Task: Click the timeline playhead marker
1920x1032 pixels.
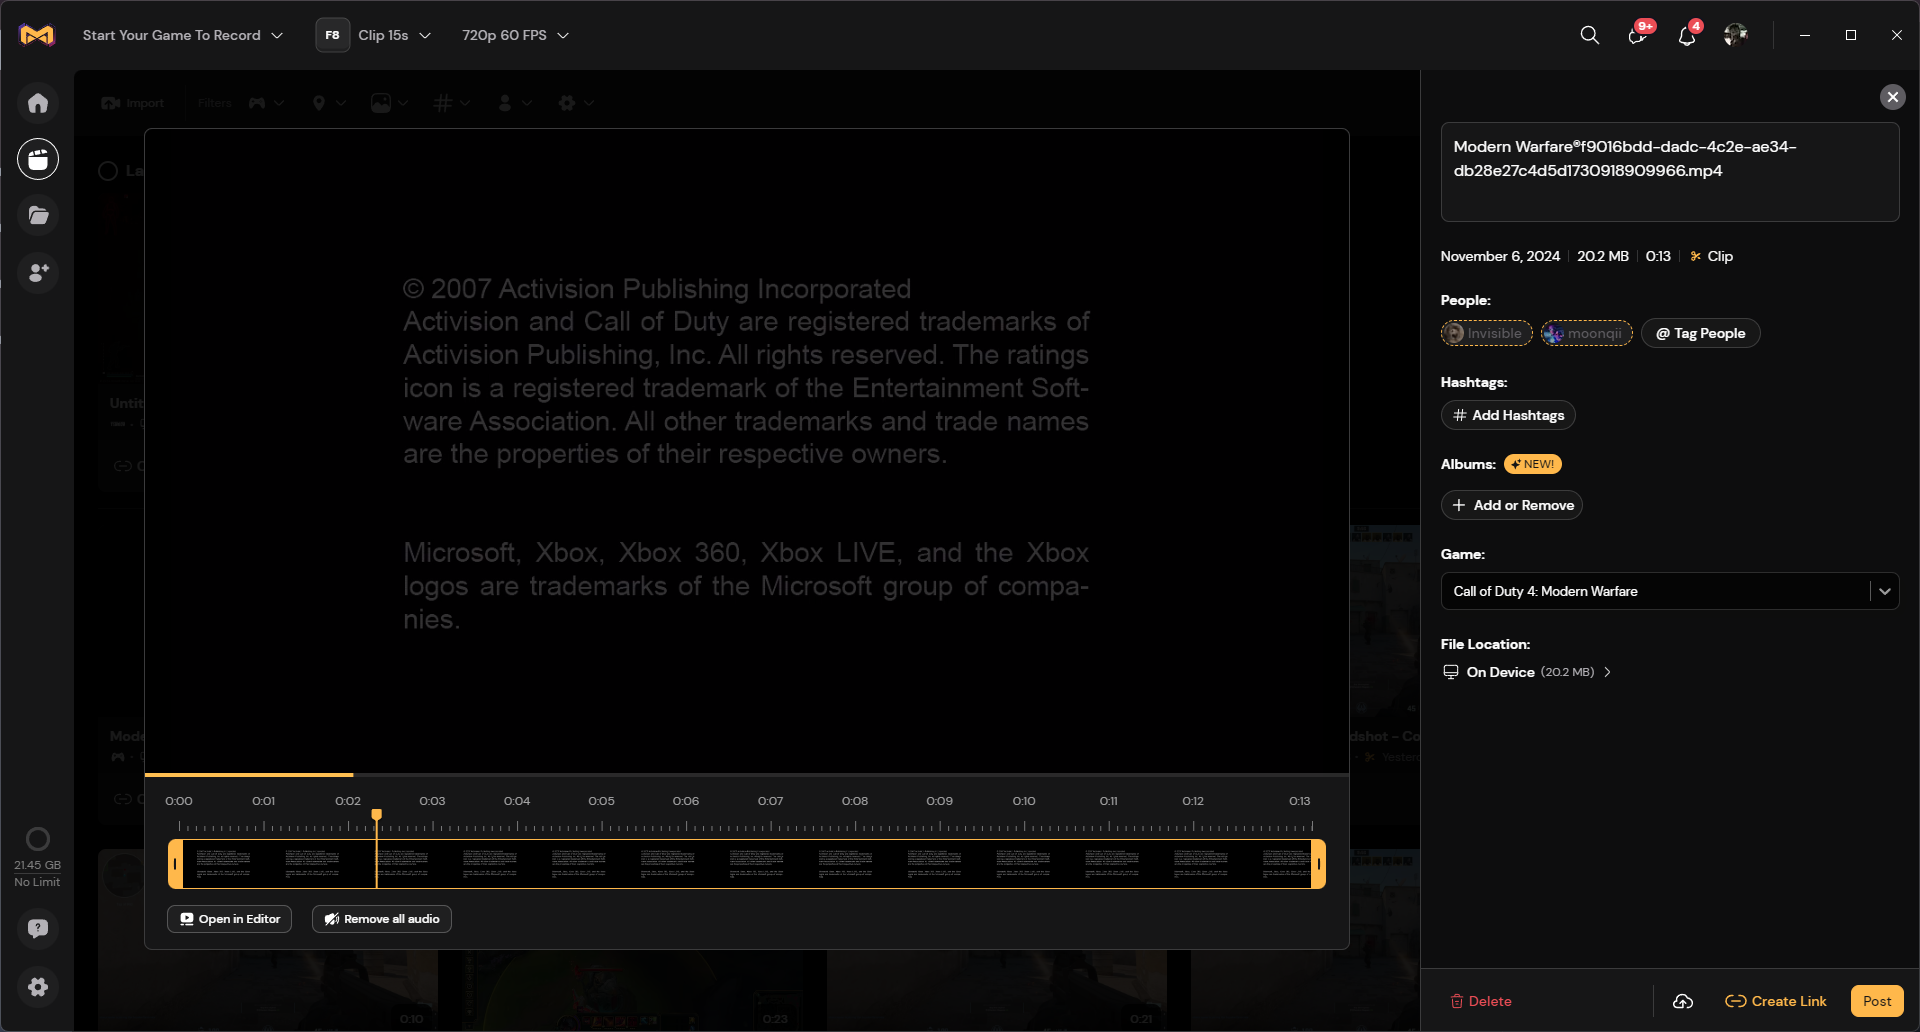Action: coord(376,815)
